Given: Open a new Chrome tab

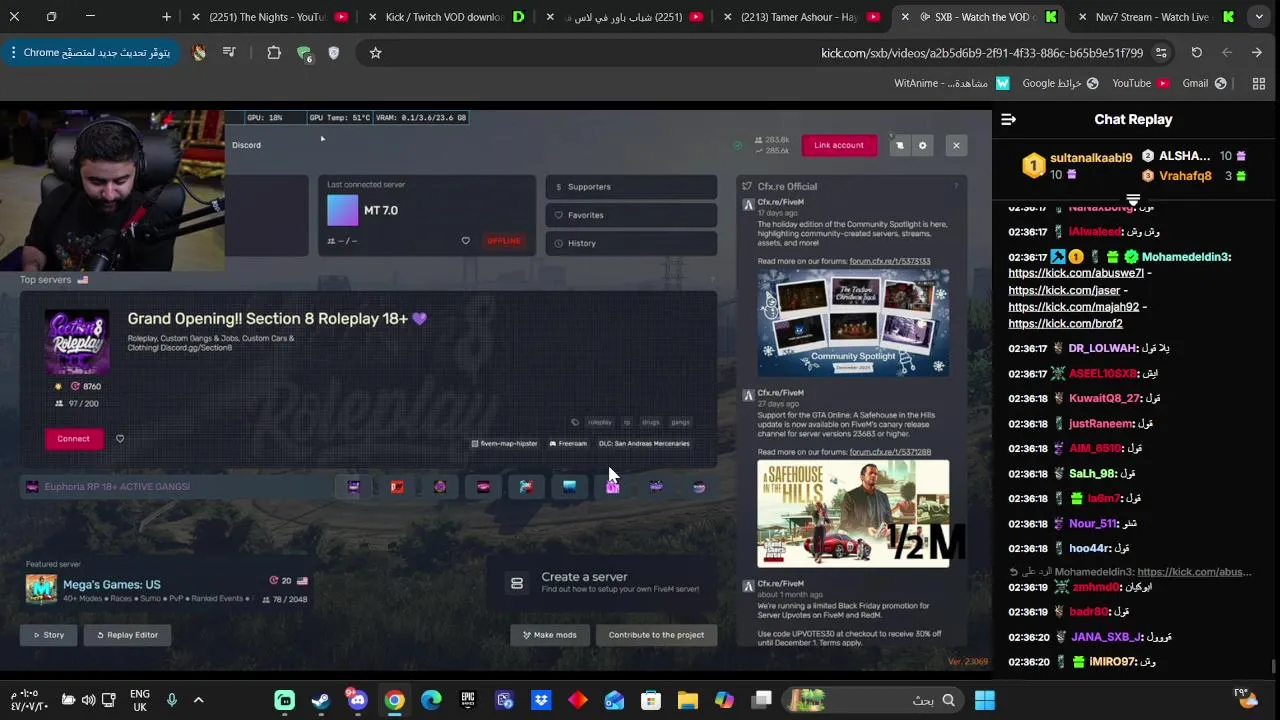Looking at the screenshot, I should [166, 17].
